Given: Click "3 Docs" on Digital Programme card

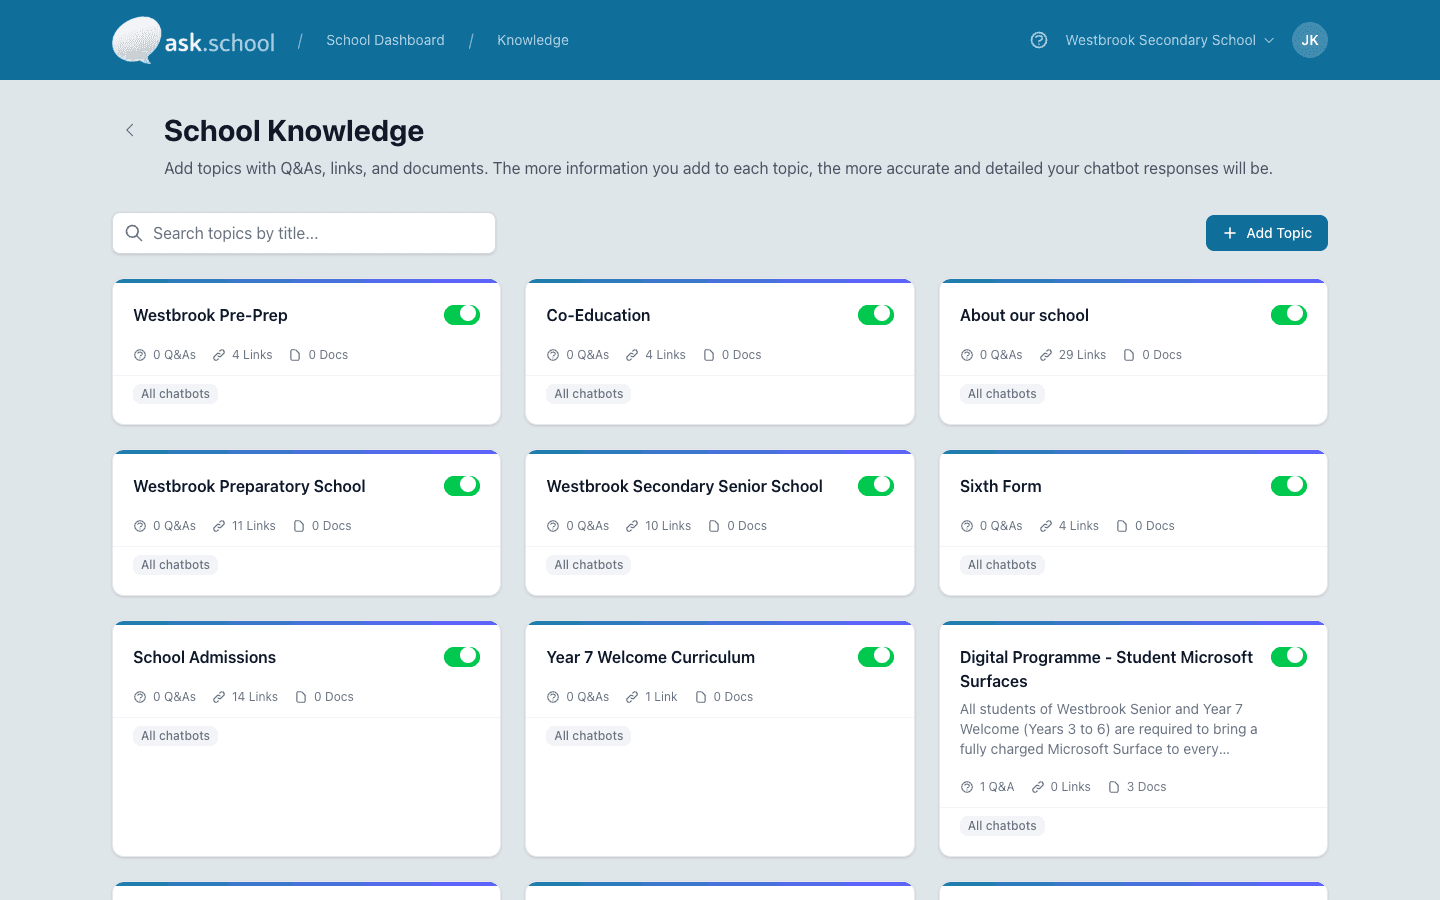Looking at the screenshot, I should click(x=1146, y=787).
